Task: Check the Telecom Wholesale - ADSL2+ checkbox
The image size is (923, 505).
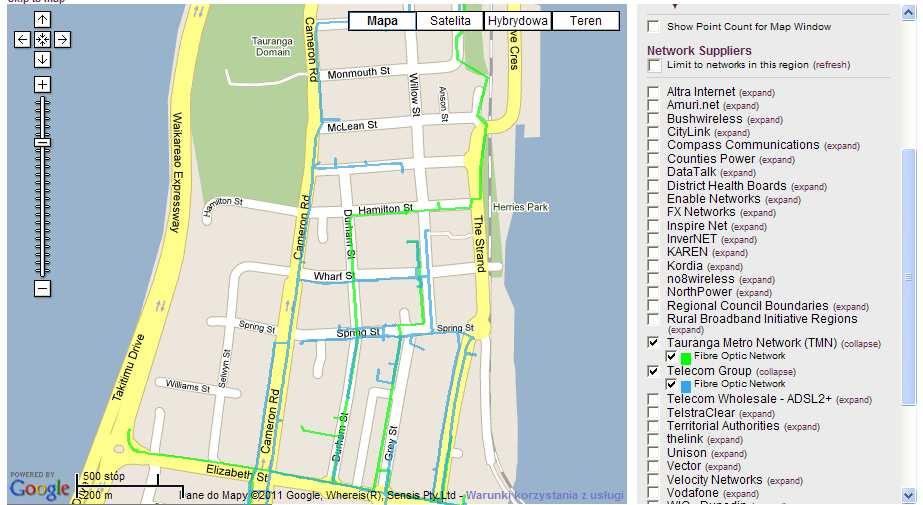Action: 653,399
